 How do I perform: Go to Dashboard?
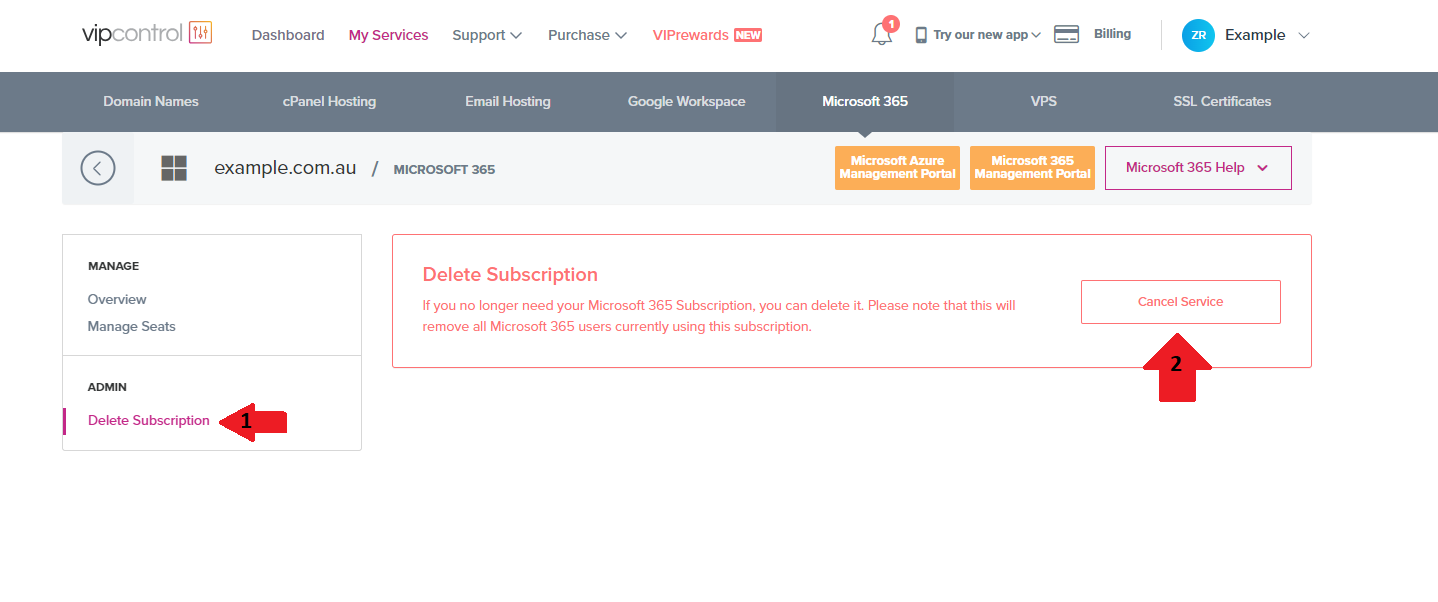click(288, 35)
